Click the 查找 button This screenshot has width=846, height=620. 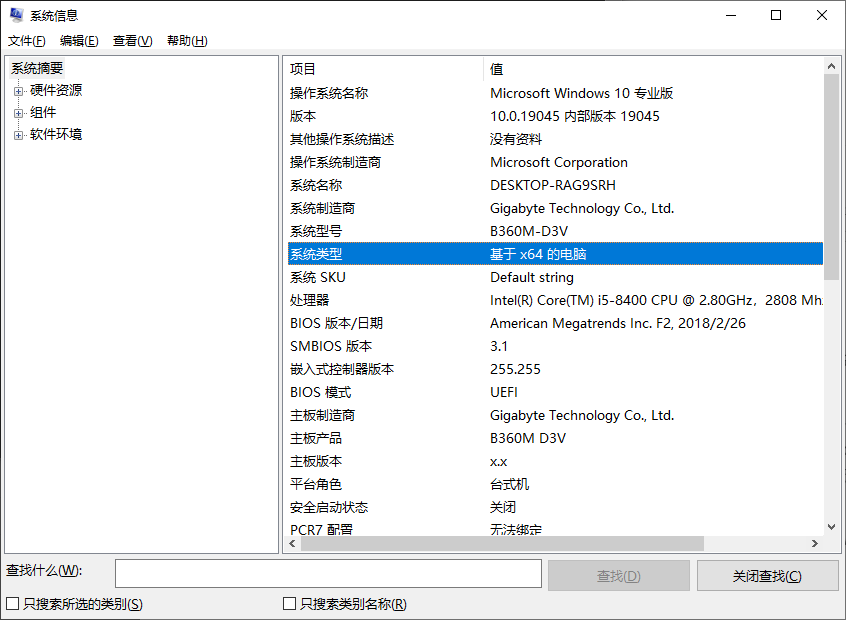click(x=618, y=574)
